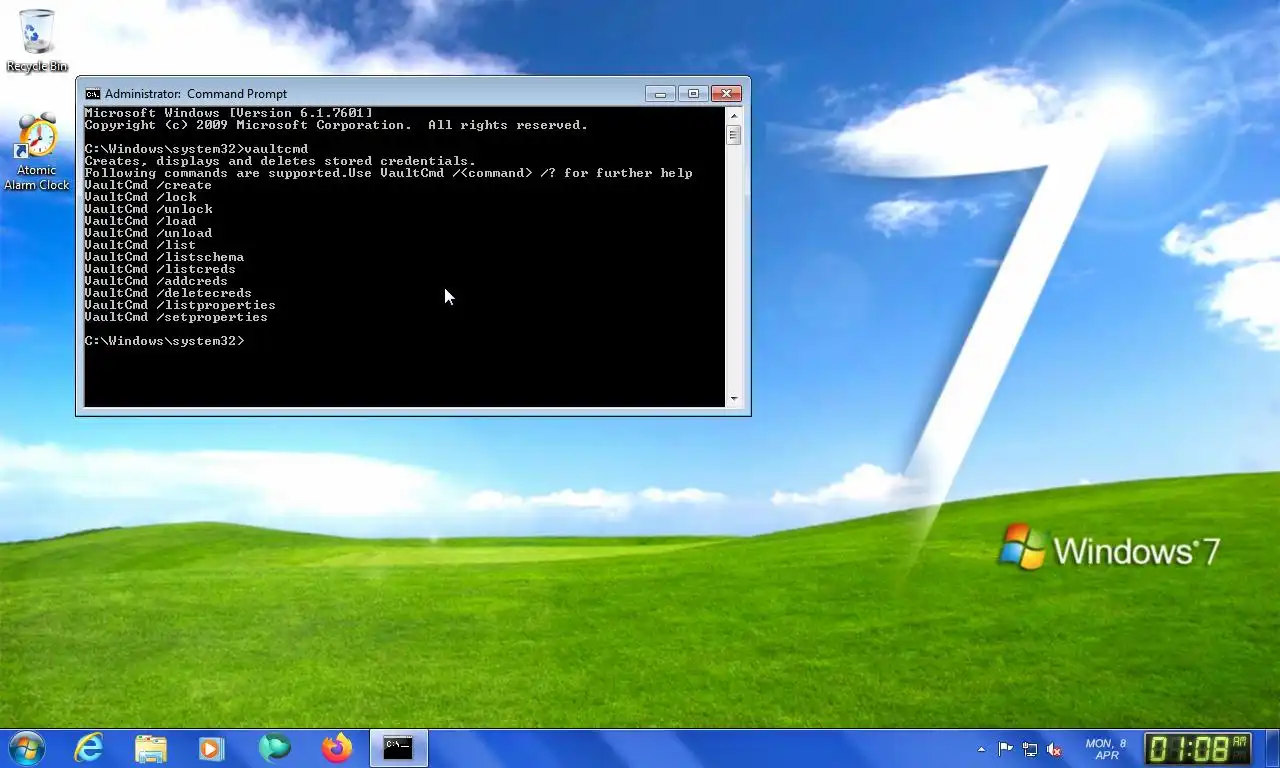
Task: Close the Command Prompt window
Action: (726, 94)
